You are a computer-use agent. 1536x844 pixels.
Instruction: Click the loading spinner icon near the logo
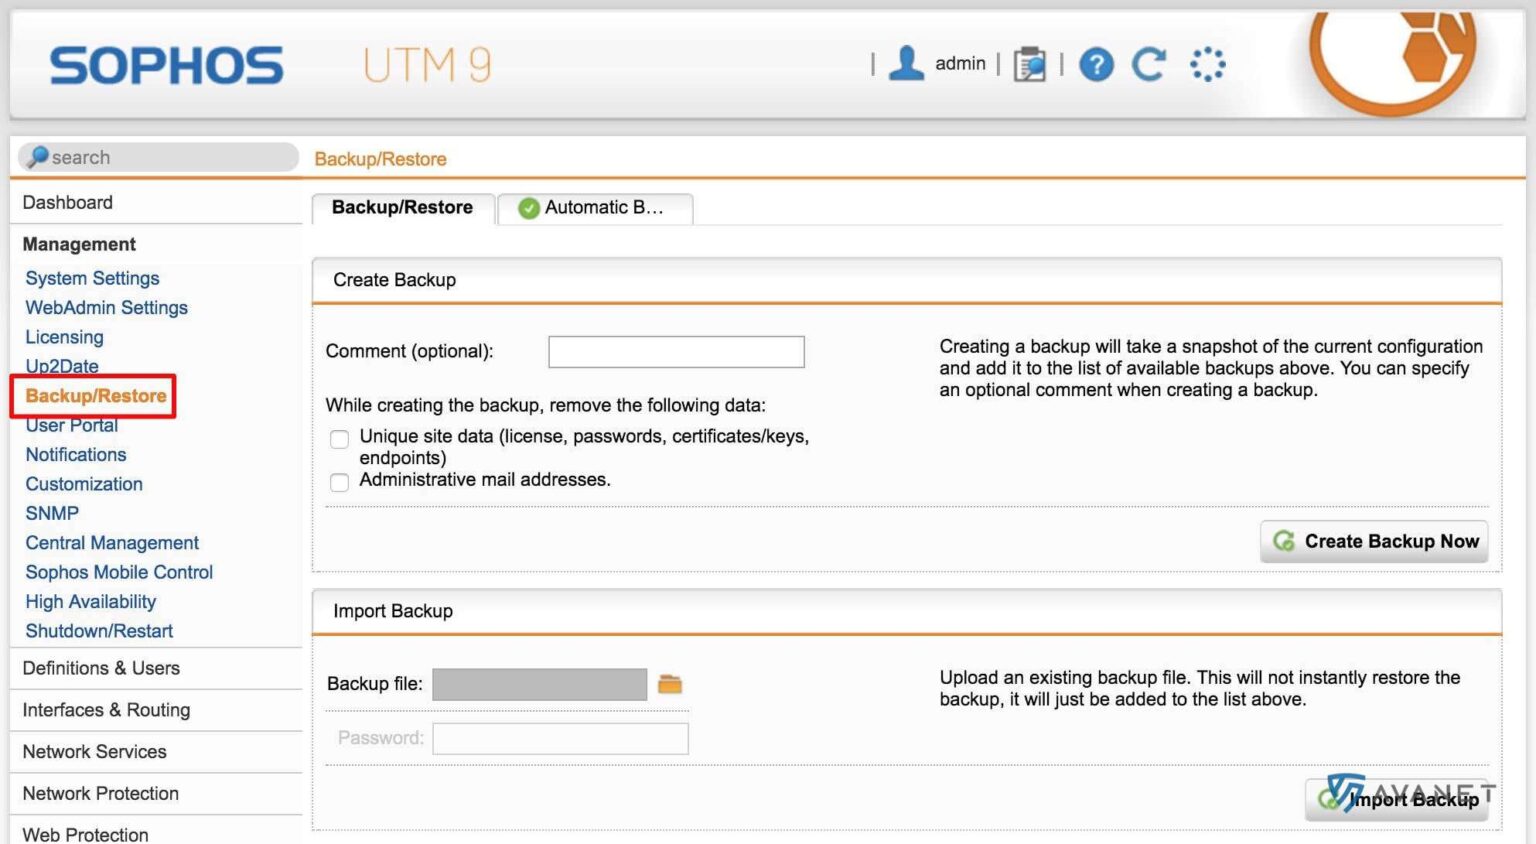pyautogui.click(x=1206, y=63)
